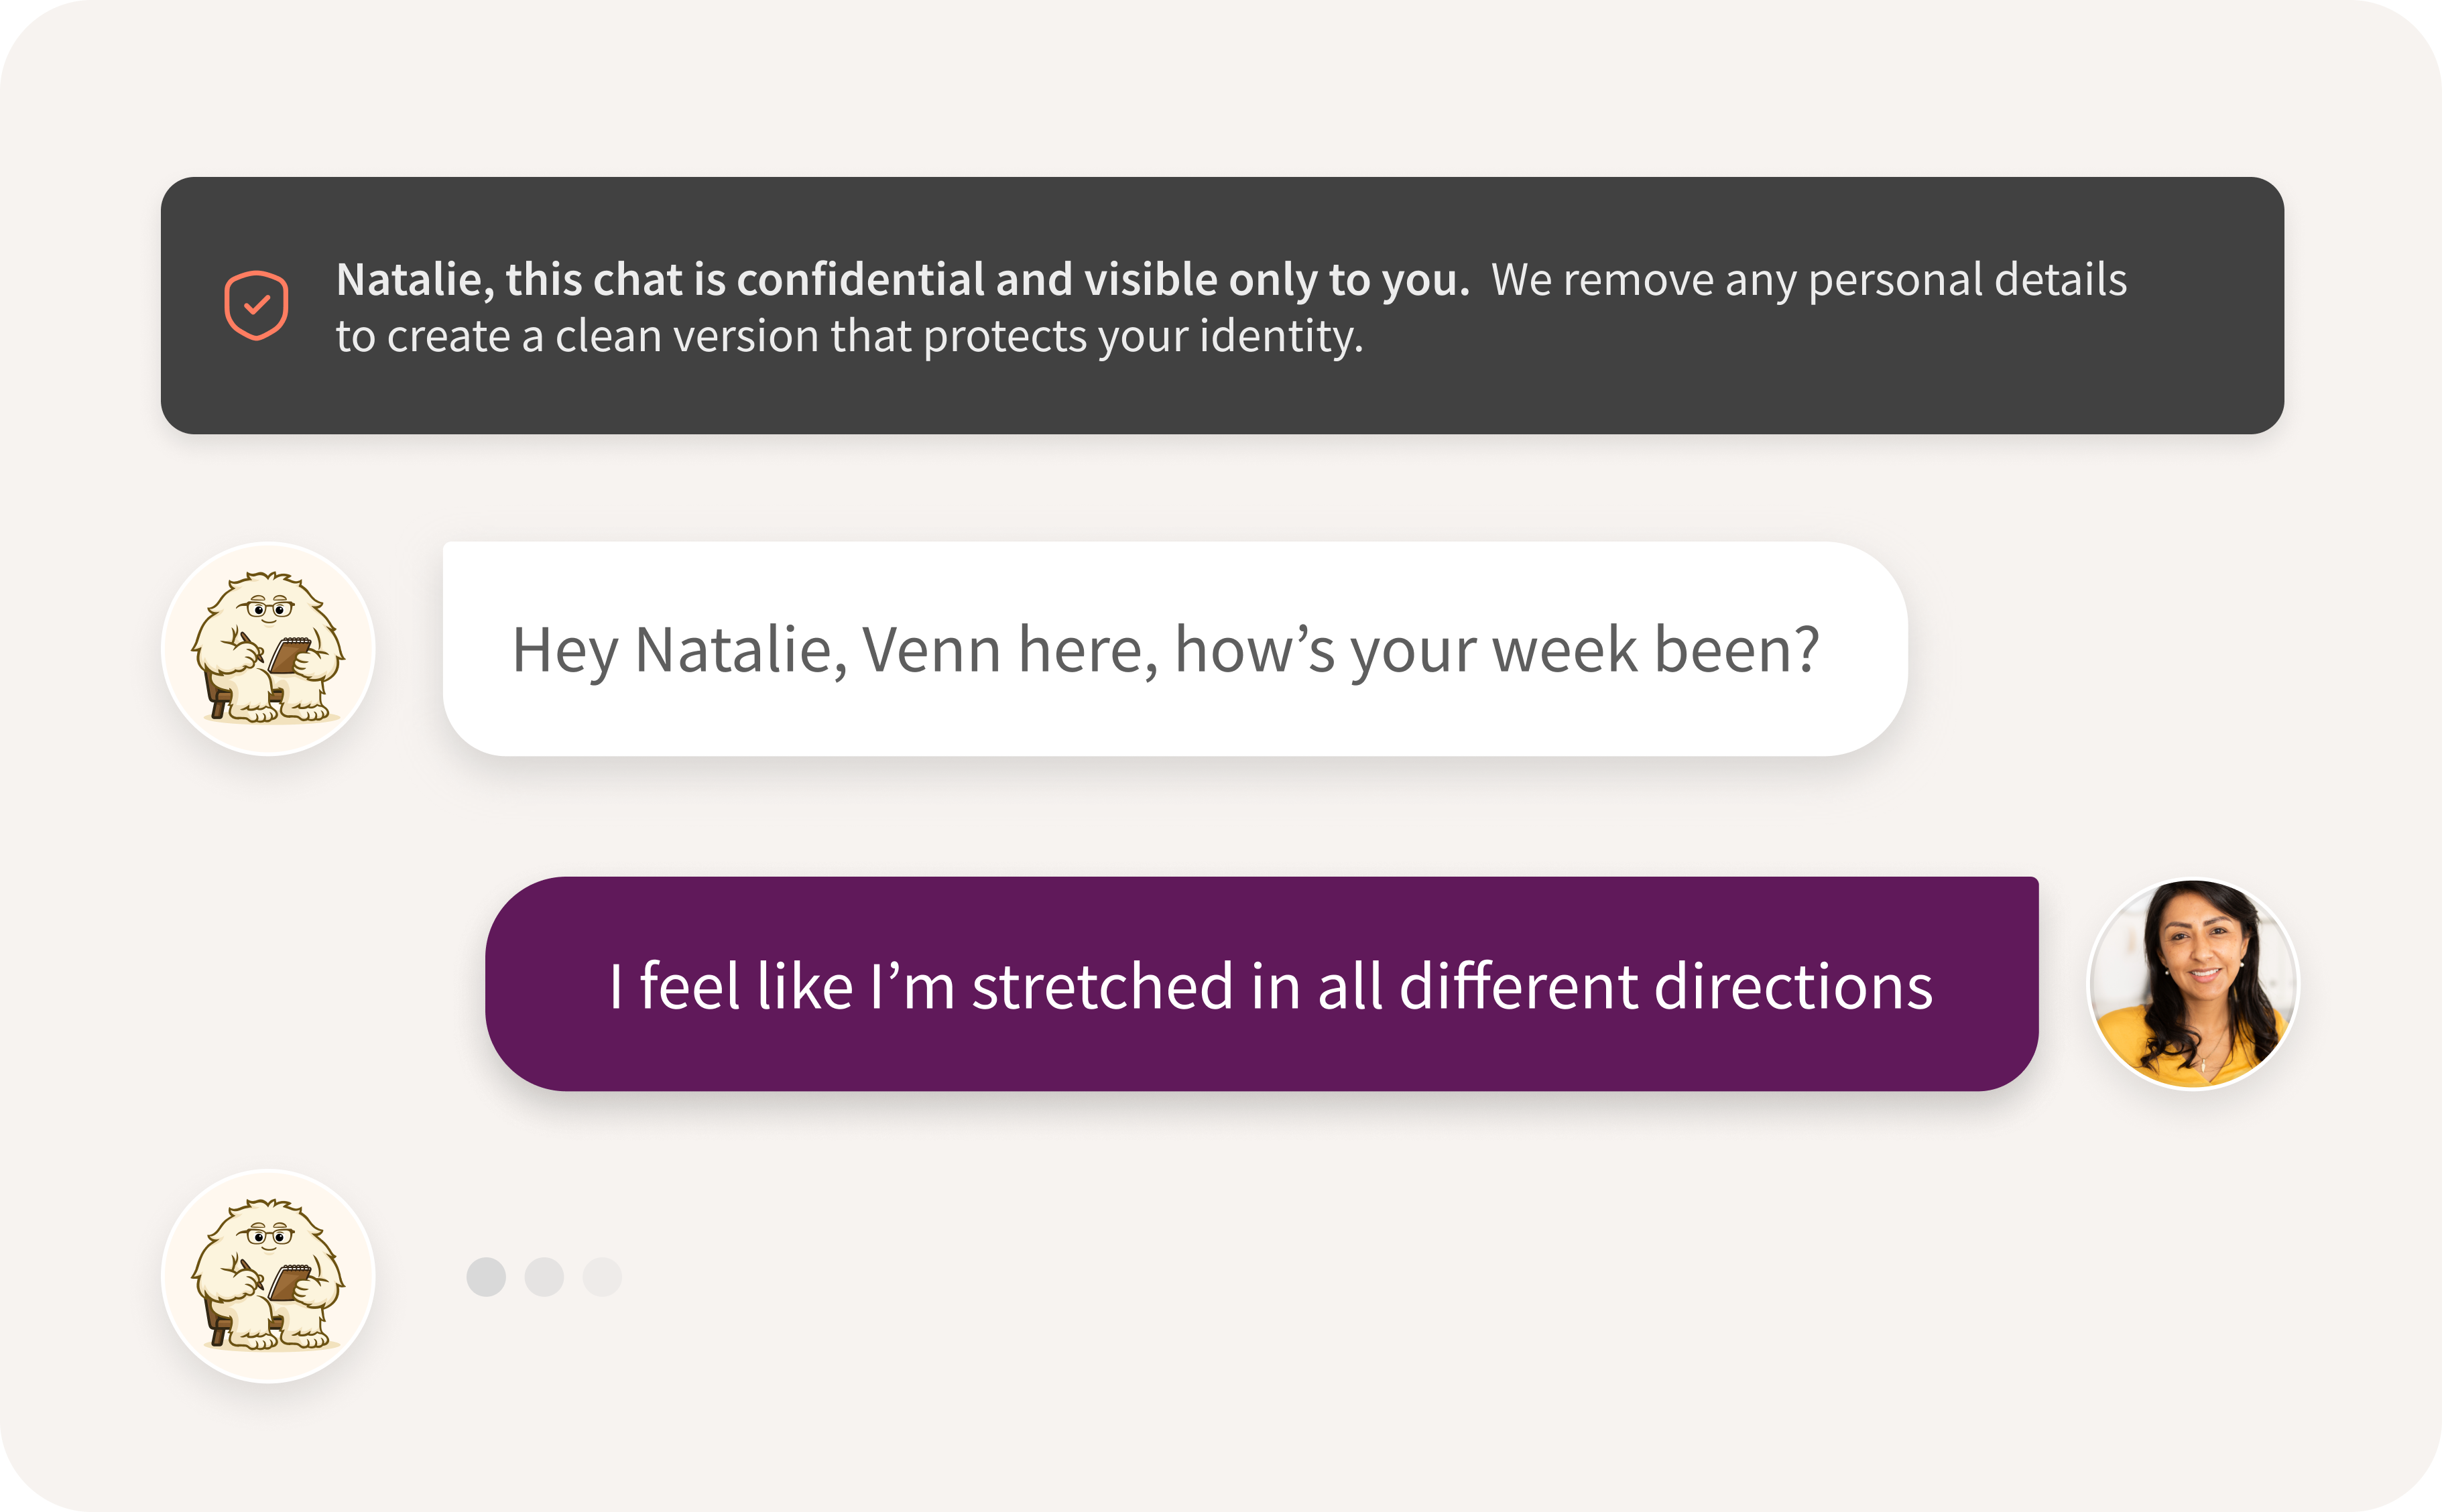This screenshot has height=1512, width=2444.
Task: Open Natalie's profile photo
Action: pos(2193,984)
